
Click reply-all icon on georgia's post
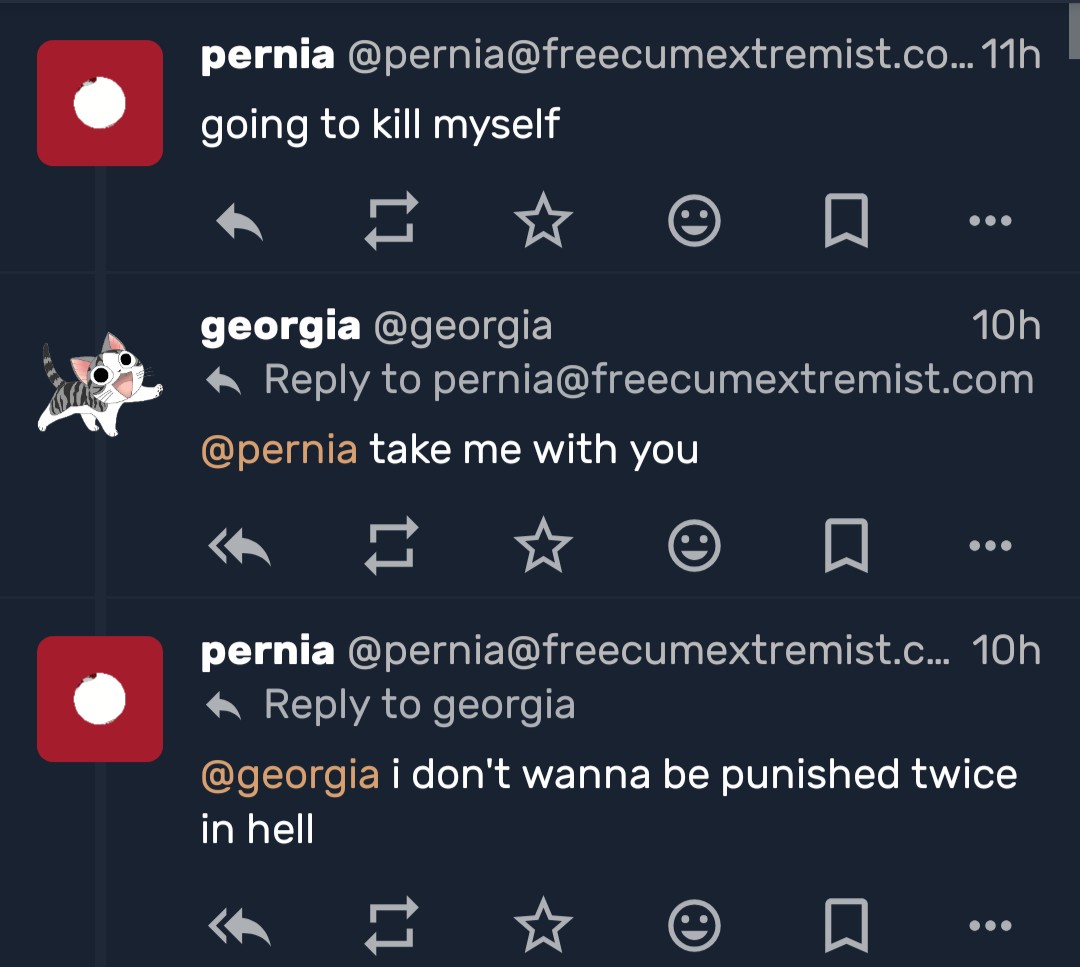[x=240, y=547]
